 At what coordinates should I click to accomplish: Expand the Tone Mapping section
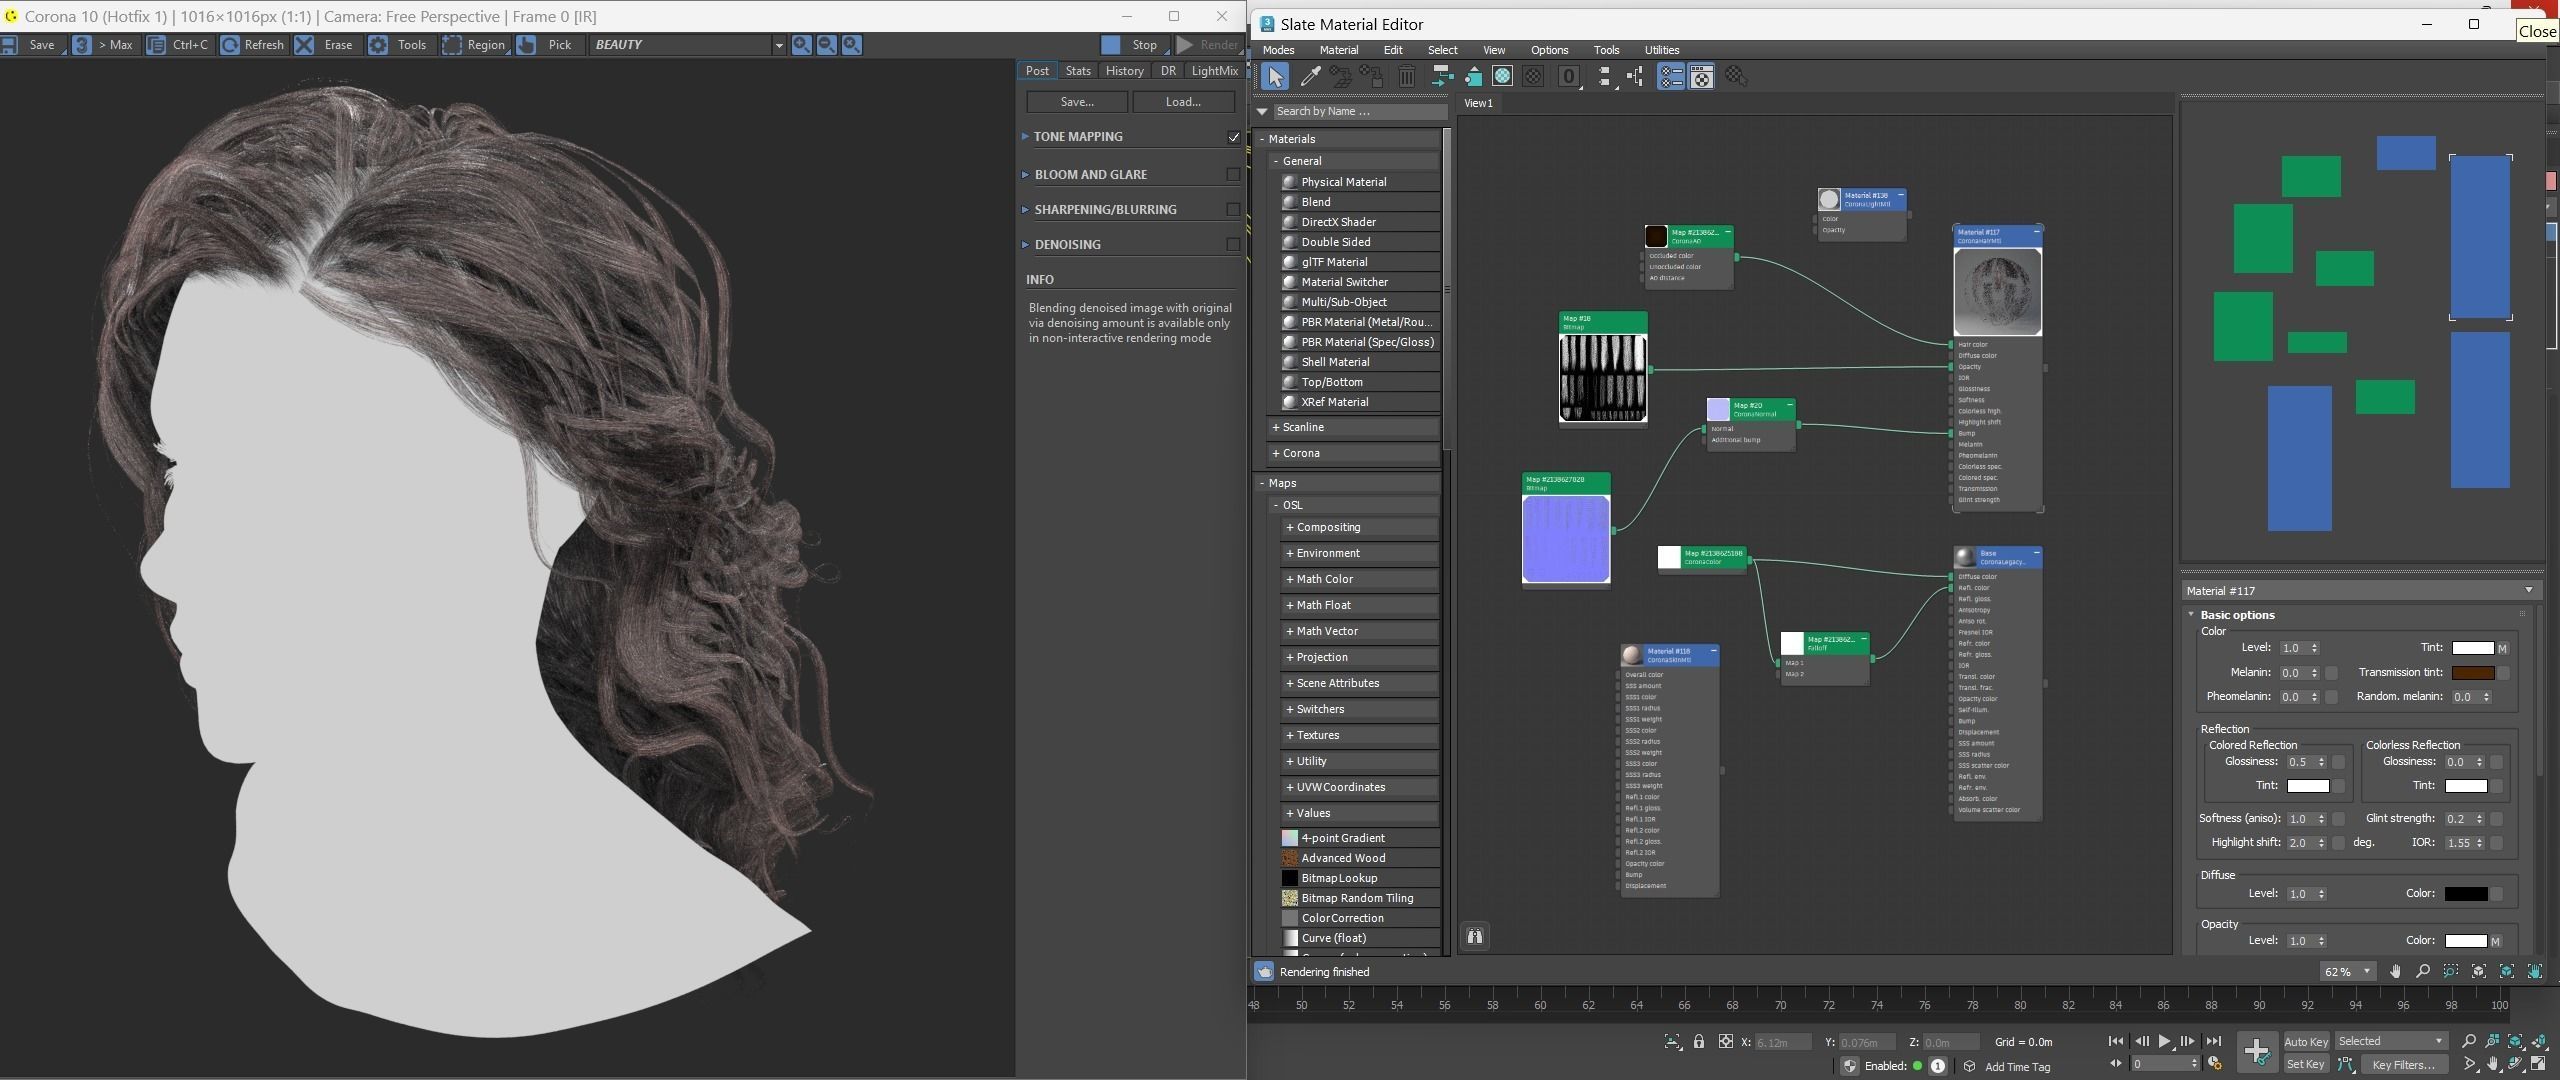(x=1025, y=136)
